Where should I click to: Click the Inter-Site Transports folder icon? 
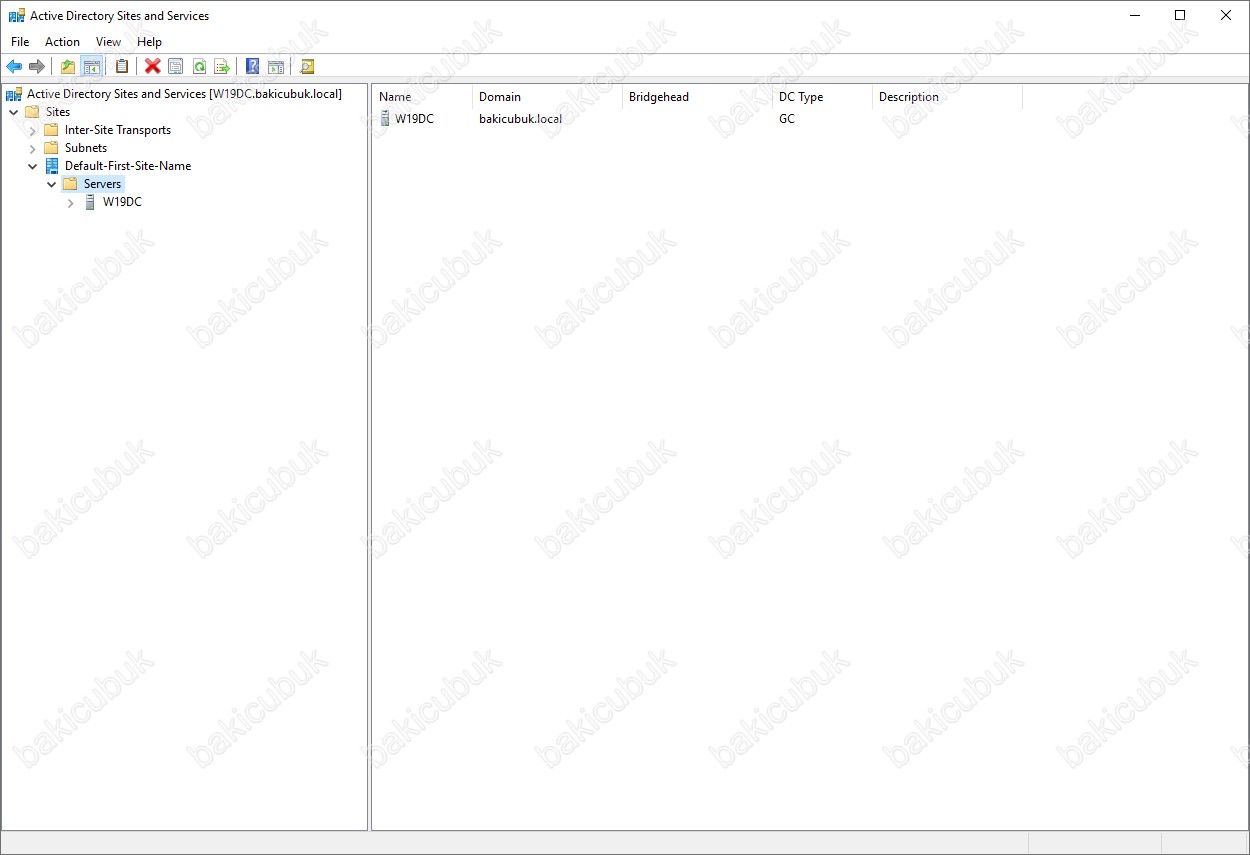coord(52,130)
